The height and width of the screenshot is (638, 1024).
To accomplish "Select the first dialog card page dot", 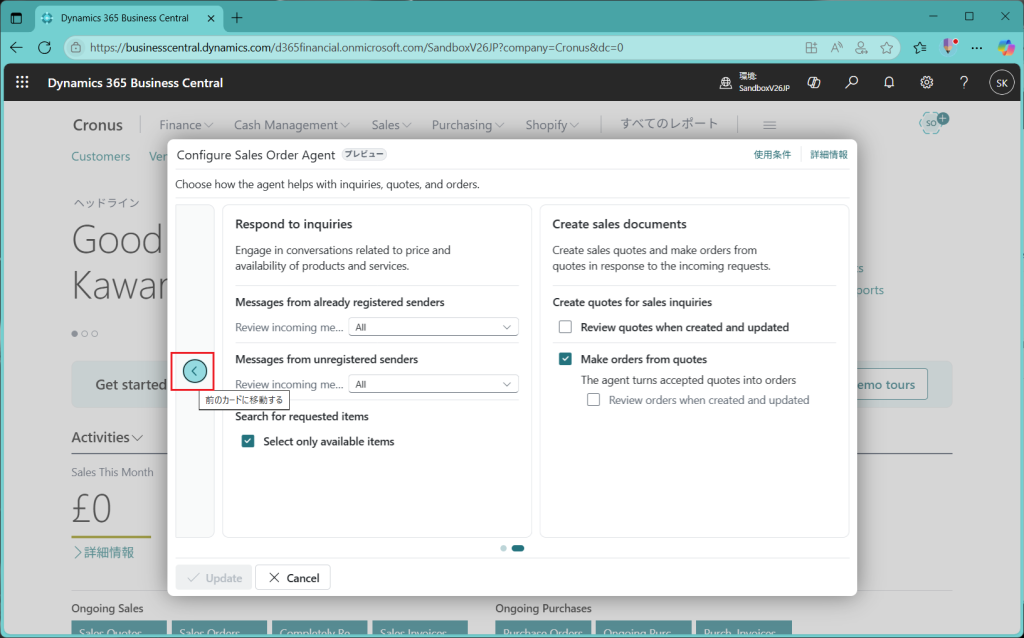I will (504, 549).
